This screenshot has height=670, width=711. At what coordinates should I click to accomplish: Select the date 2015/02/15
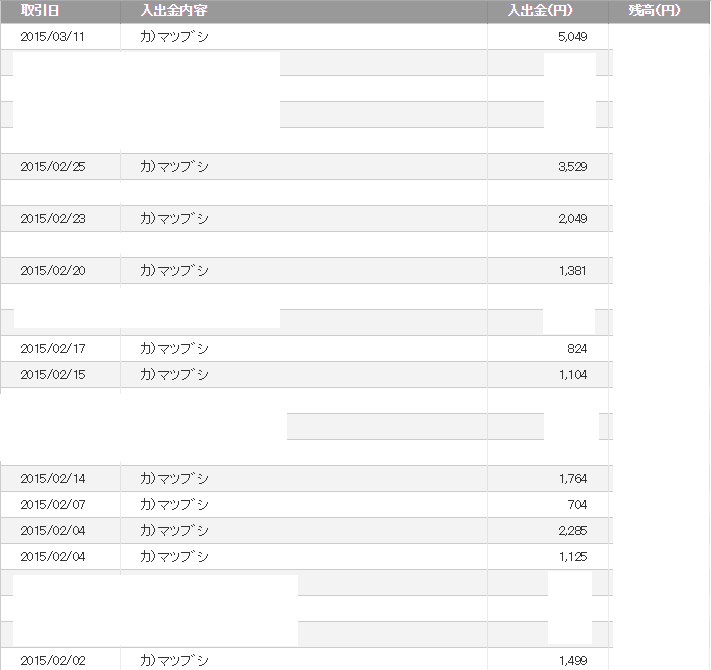[53, 374]
